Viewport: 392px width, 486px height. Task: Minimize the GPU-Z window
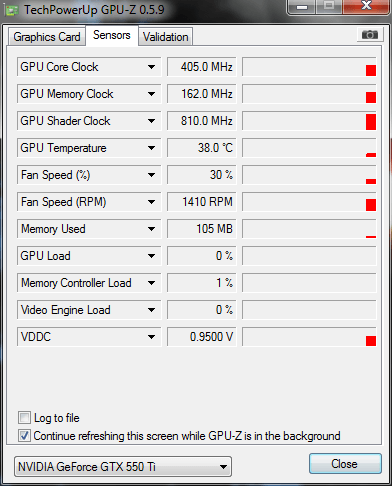click(x=302, y=6)
